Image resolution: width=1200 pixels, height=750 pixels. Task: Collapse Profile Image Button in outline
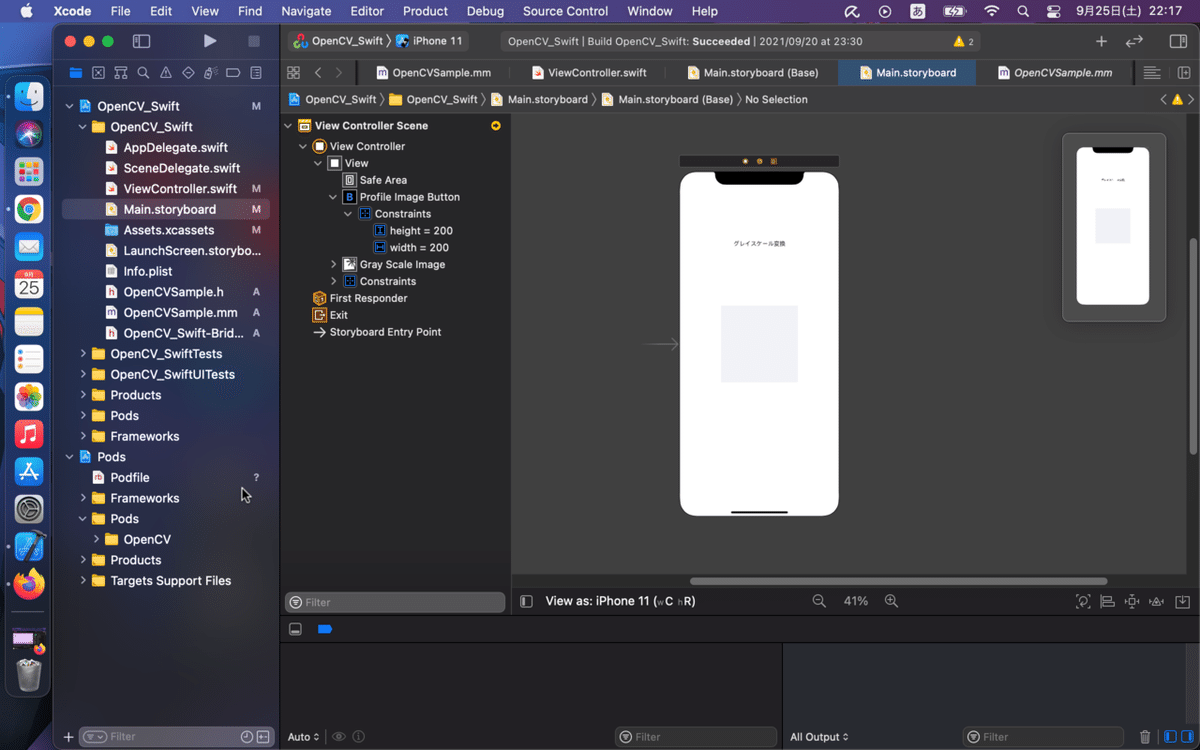[334, 197]
